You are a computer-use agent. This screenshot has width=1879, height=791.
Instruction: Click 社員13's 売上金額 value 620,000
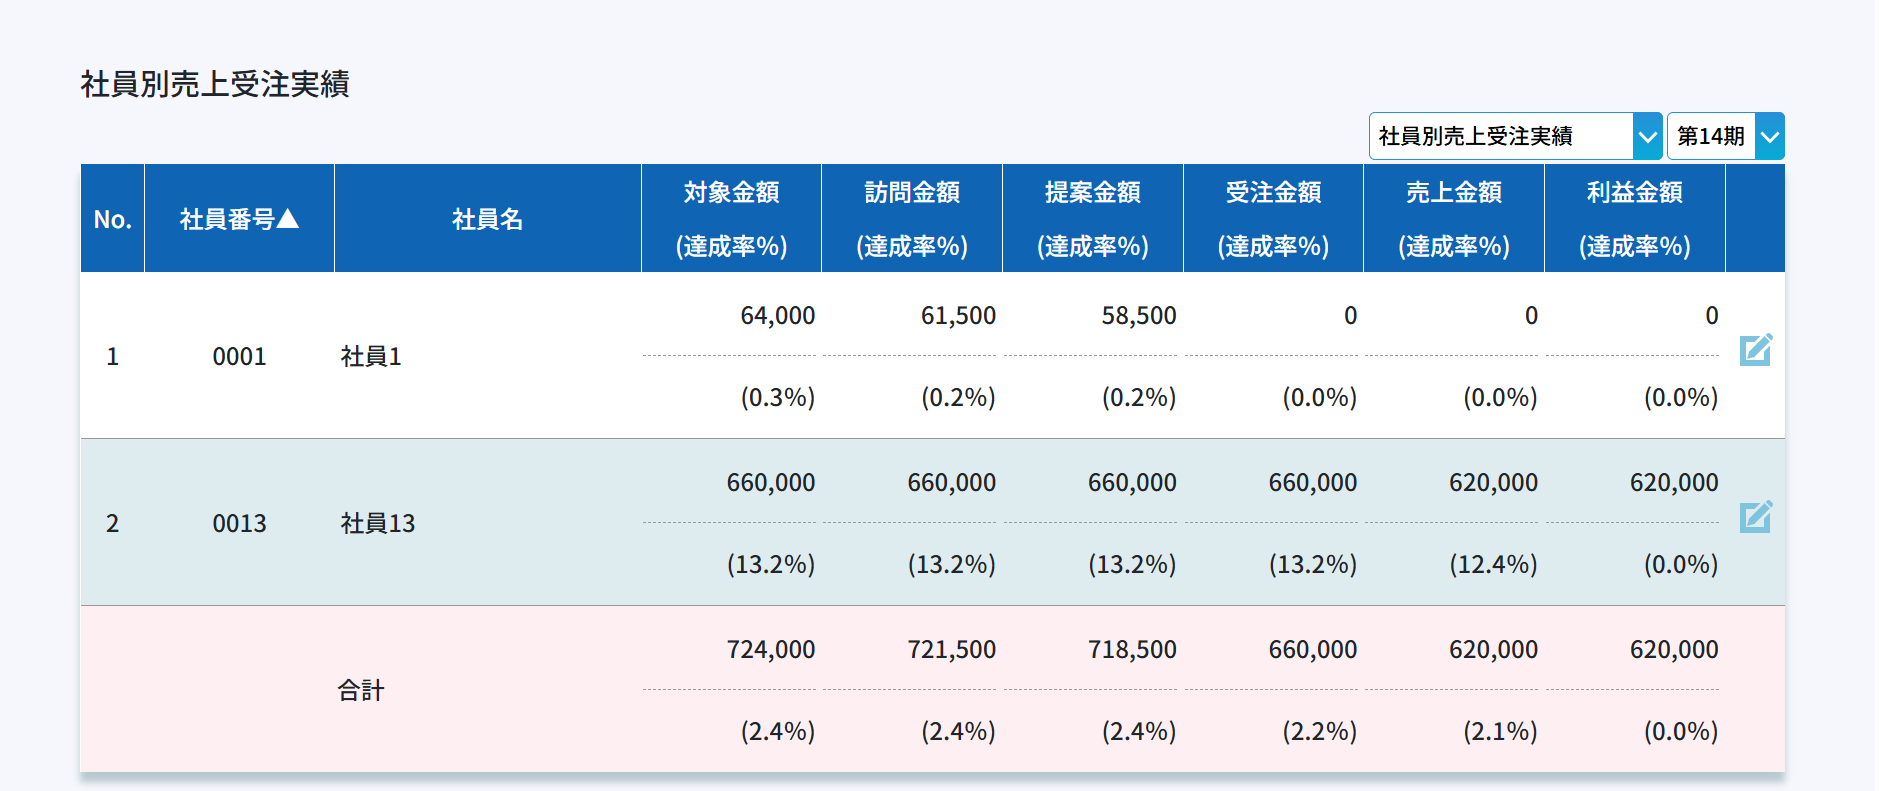tap(1493, 483)
